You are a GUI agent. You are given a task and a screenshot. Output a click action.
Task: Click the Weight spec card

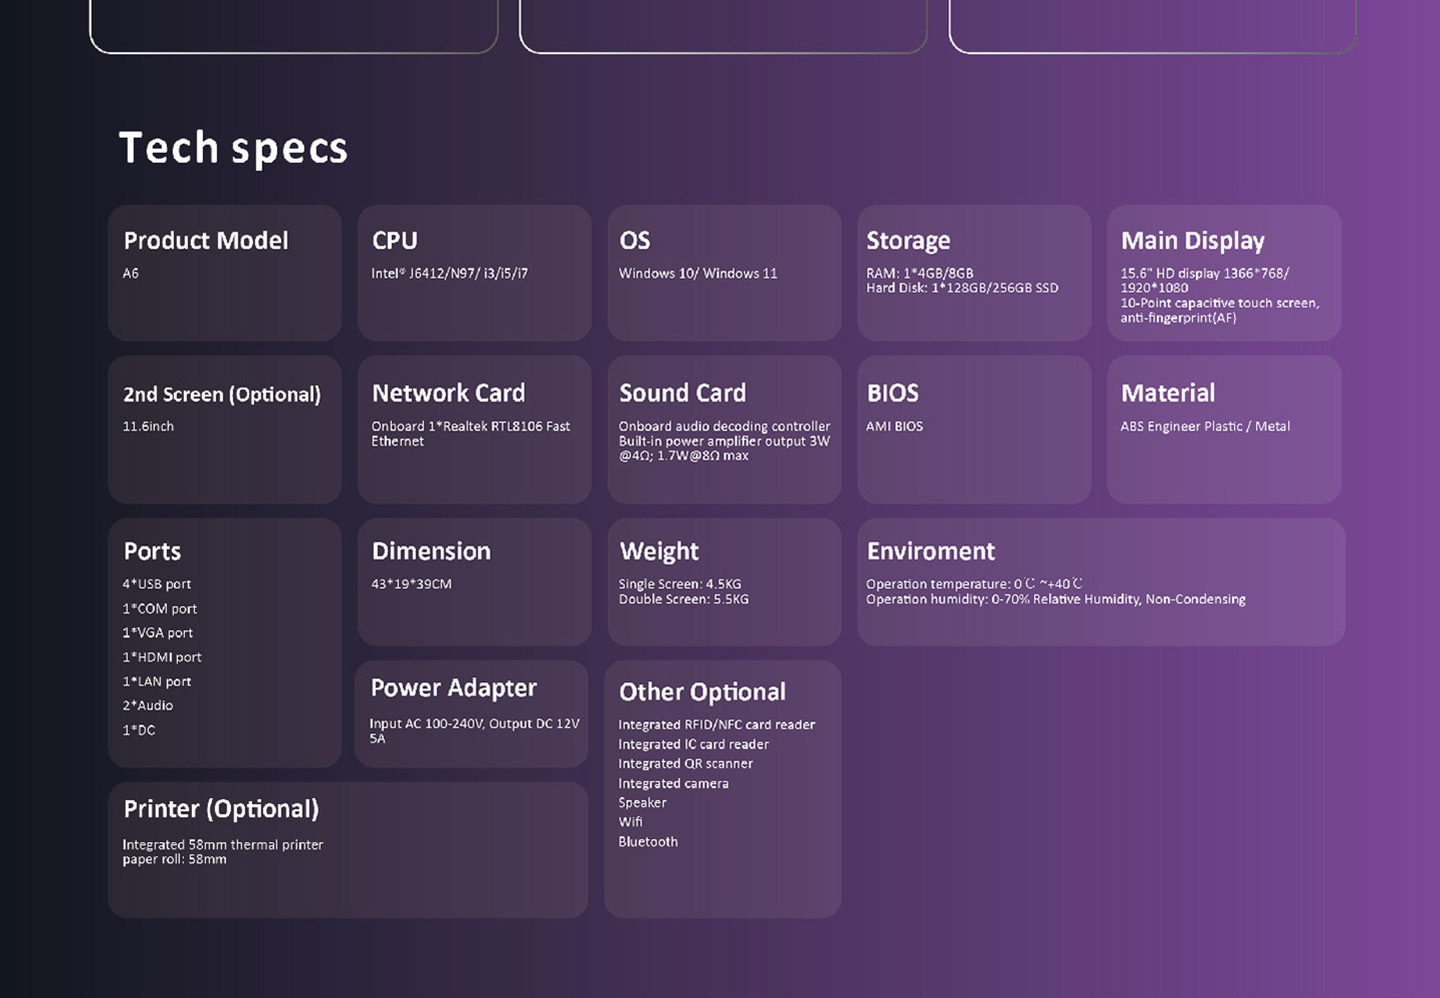coord(724,582)
